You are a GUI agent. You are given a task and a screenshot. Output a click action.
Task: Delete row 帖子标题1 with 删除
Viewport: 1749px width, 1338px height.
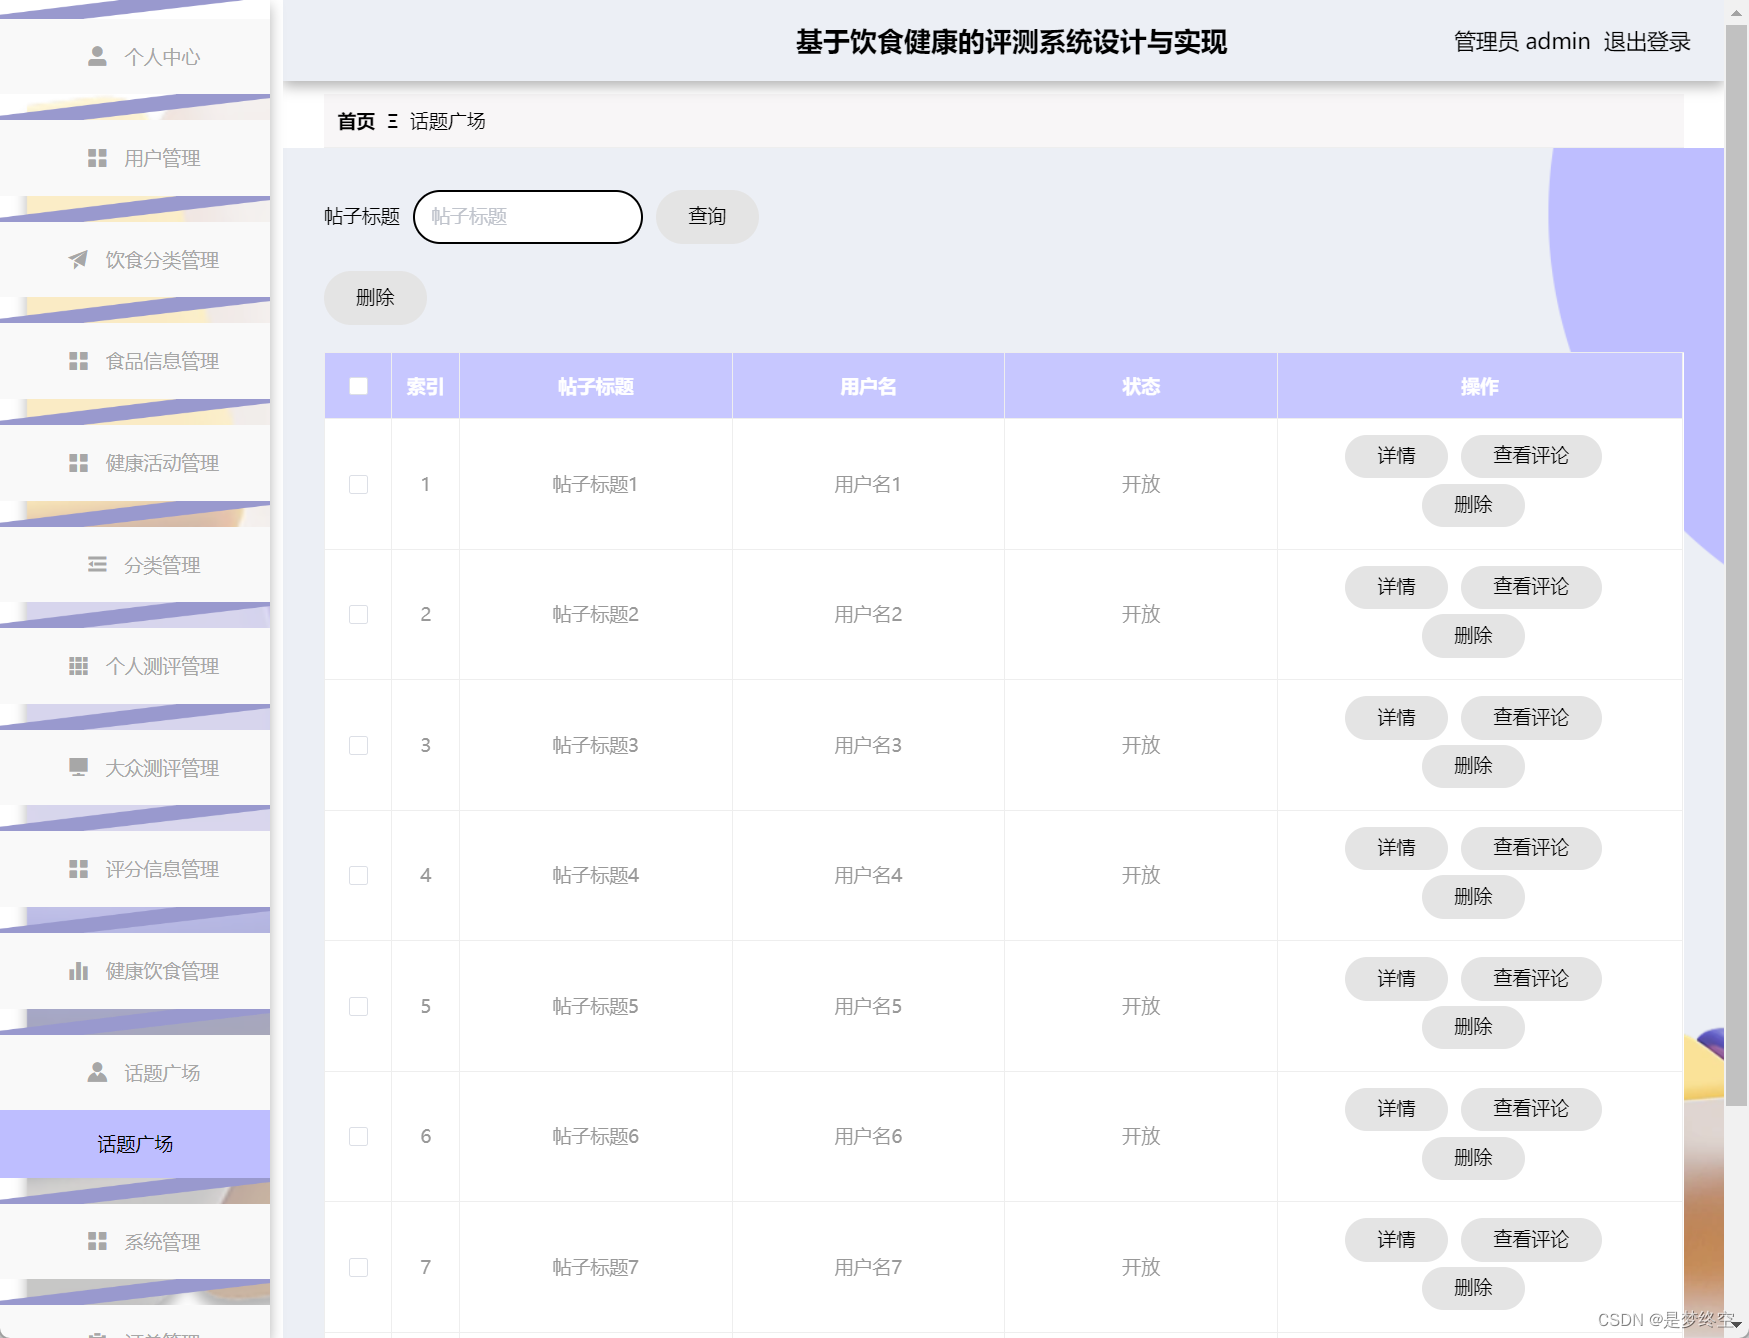click(x=1473, y=505)
